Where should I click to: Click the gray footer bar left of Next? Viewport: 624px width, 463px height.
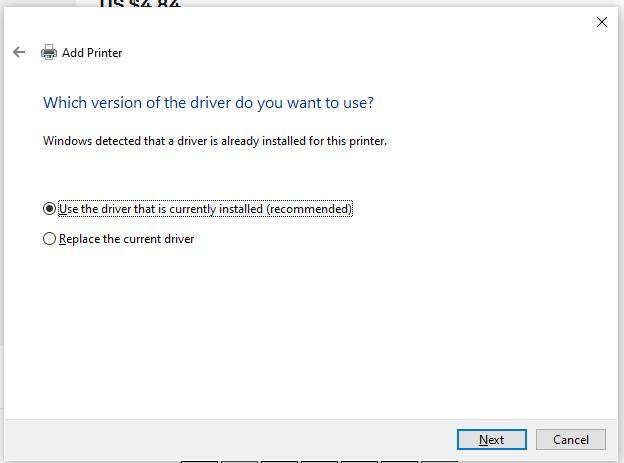pyautogui.click(x=231, y=440)
